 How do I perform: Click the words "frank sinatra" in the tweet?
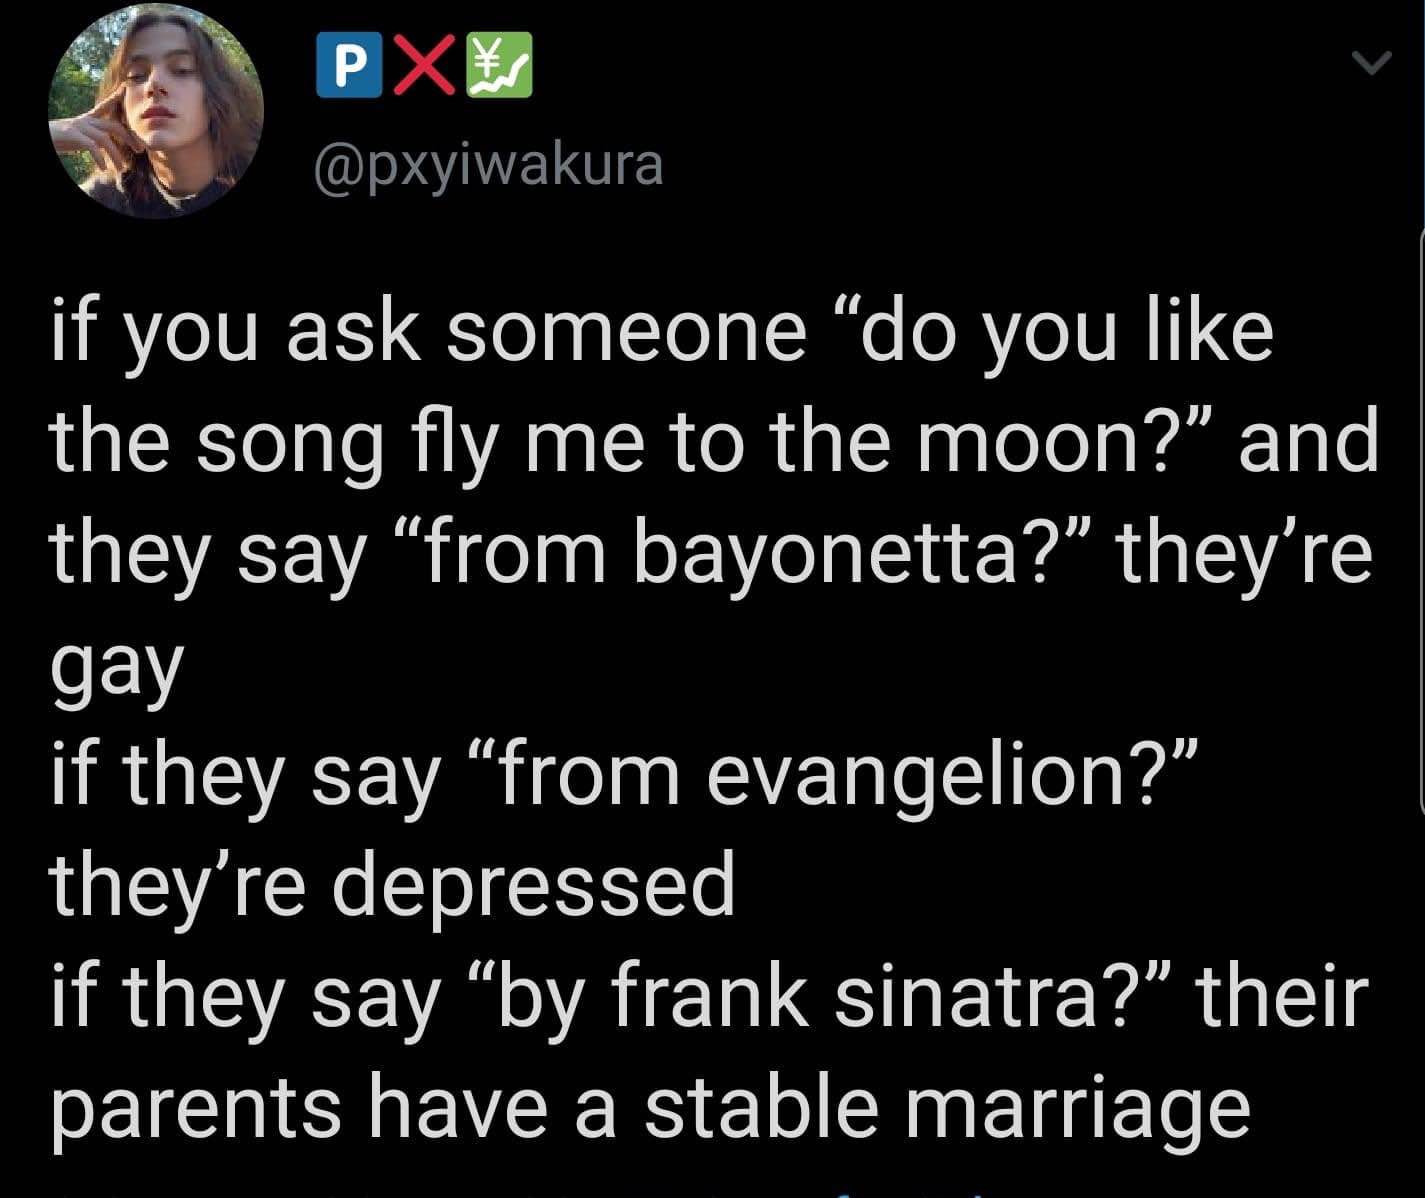(850, 997)
